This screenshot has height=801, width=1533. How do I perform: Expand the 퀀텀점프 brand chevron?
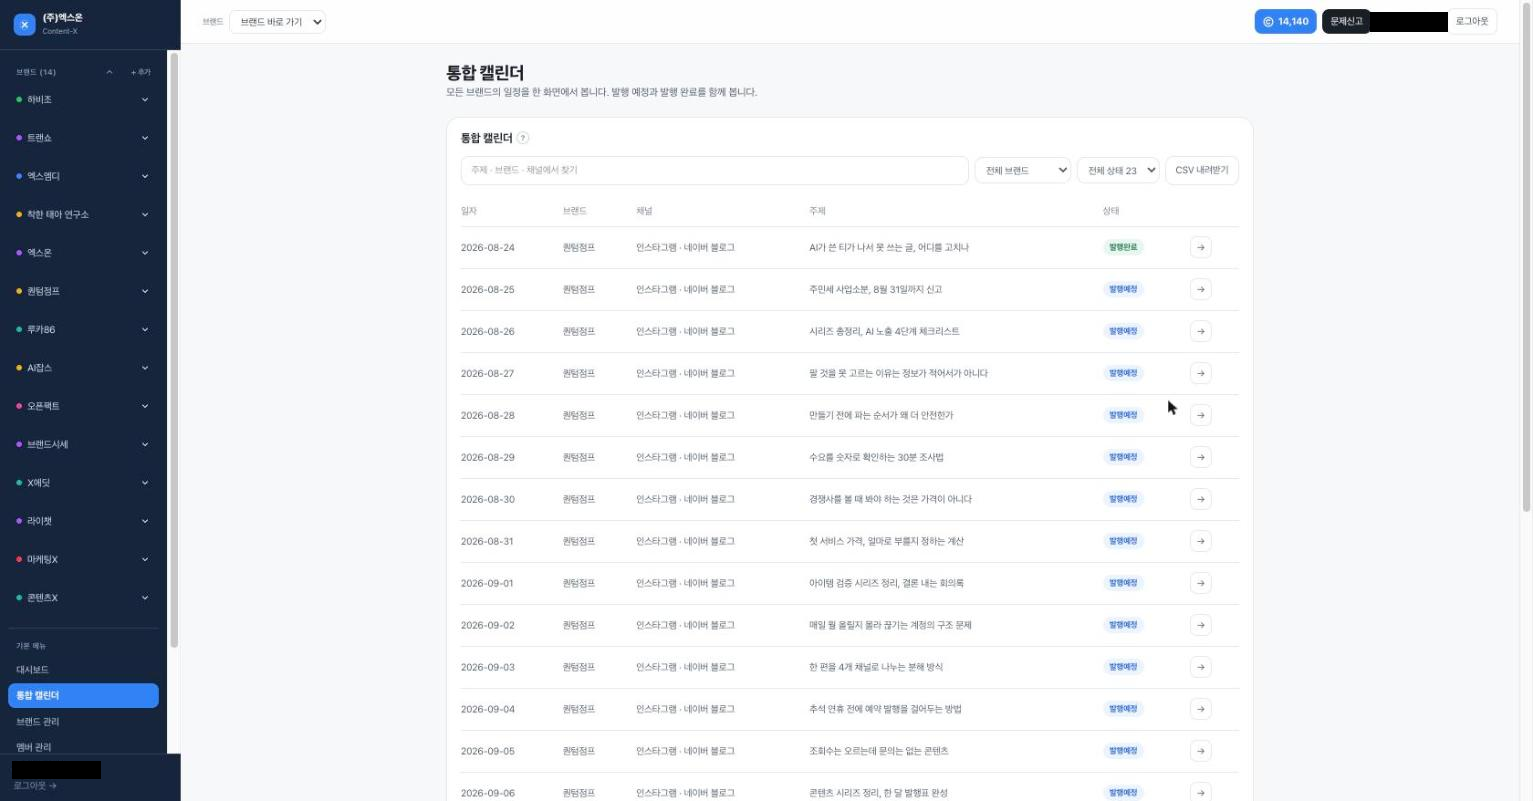pos(145,291)
